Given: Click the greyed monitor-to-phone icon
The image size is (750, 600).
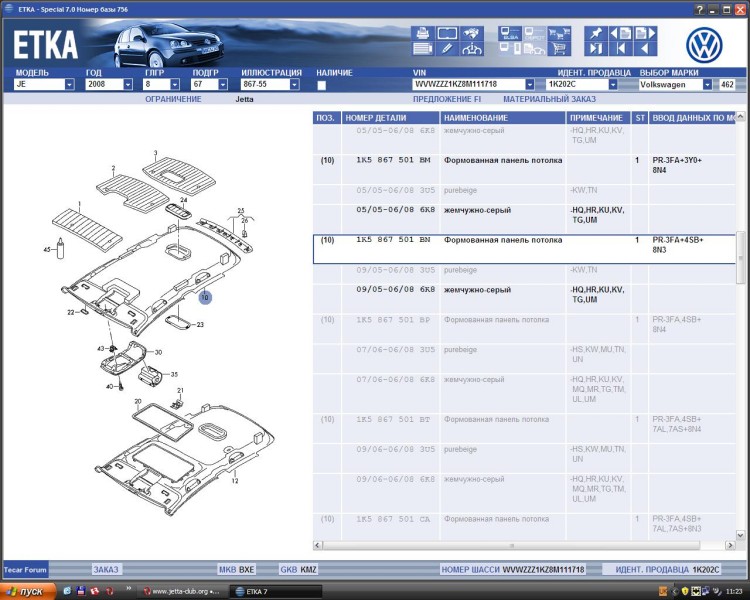Looking at the screenshot, I should 510,49.
